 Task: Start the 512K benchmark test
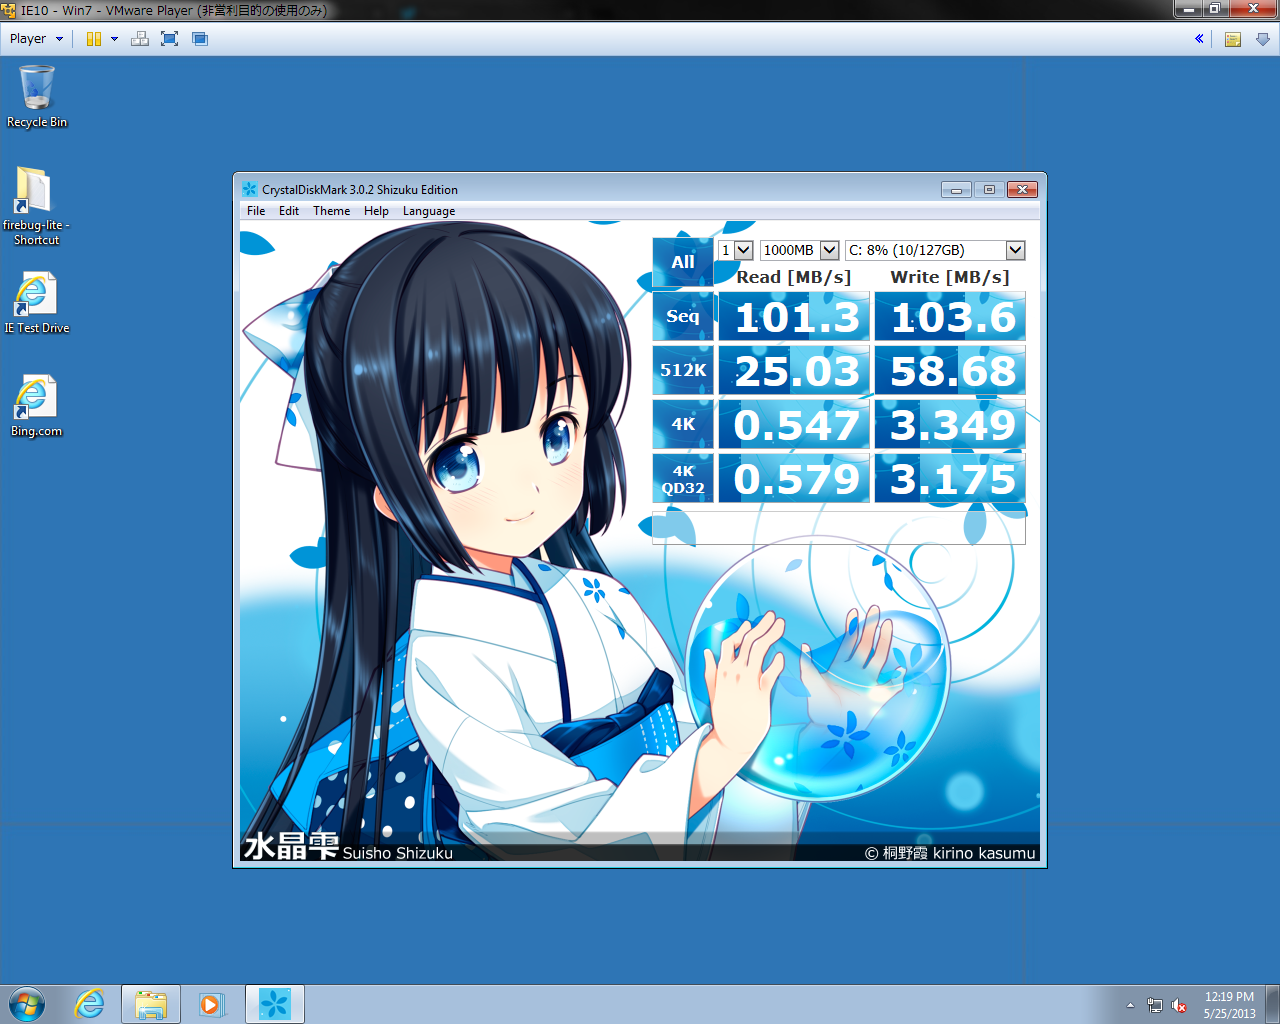(x=683, y=370)
